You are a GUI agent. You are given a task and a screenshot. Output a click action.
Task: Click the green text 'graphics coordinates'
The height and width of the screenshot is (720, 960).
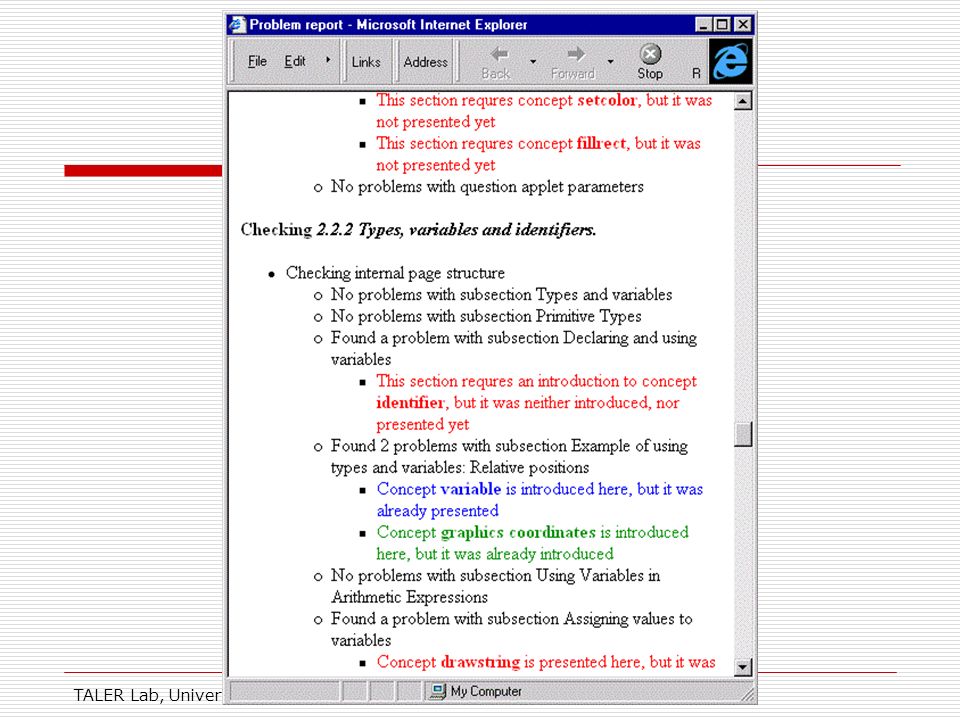click(x=518, y=533)
